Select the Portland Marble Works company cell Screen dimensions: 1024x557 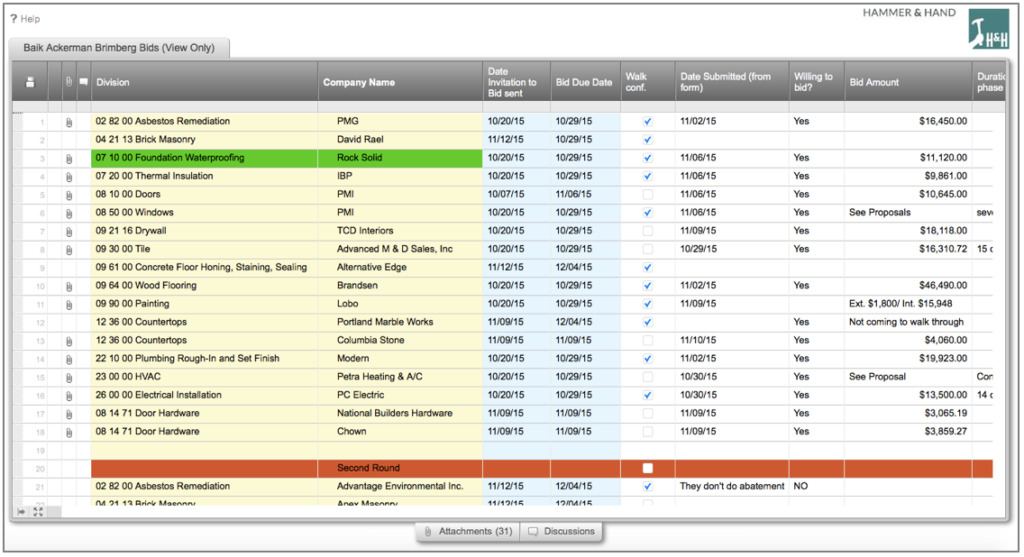pos(400,322)
